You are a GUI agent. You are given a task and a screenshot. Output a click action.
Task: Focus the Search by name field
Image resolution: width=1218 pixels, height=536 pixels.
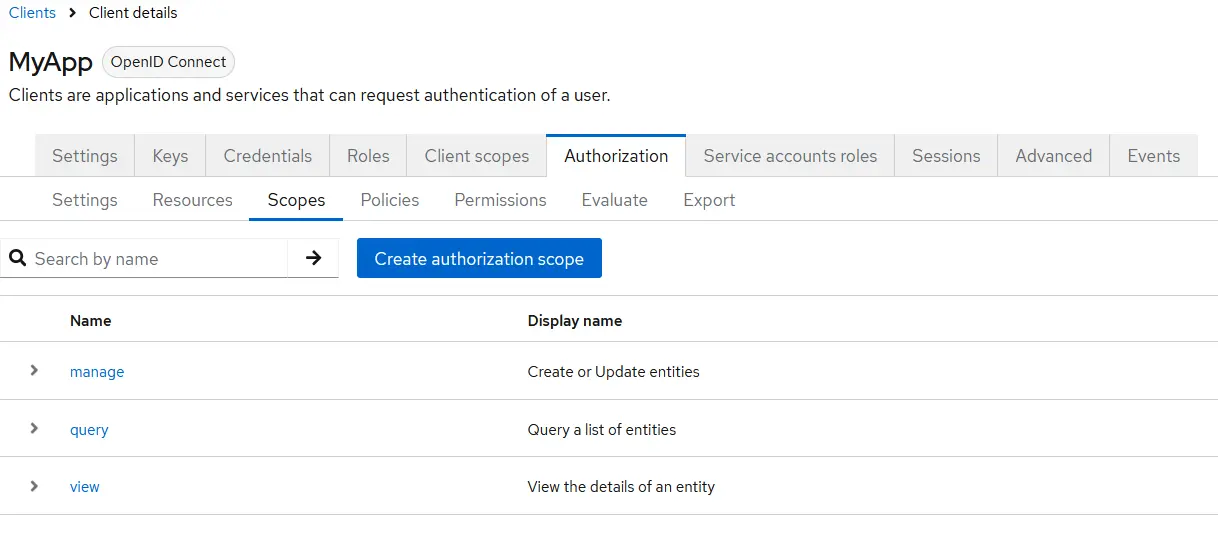(155, 259)
